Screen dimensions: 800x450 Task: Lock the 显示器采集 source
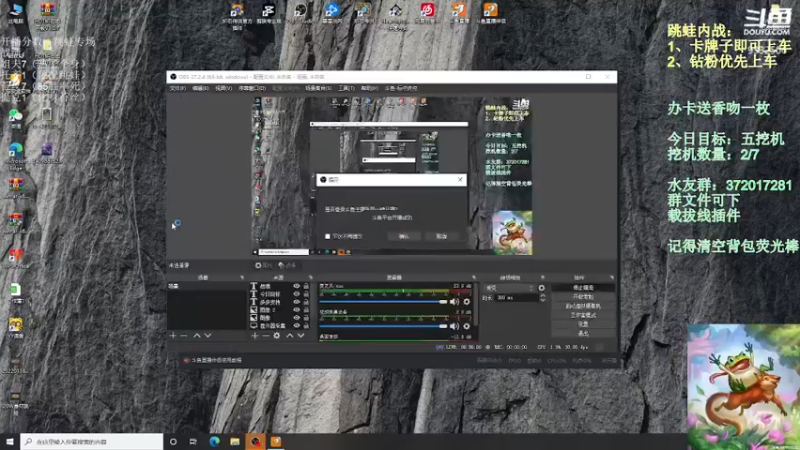click(306, 326)
